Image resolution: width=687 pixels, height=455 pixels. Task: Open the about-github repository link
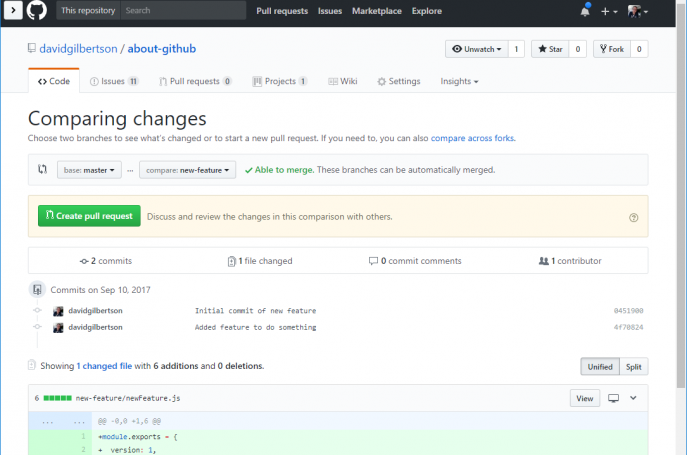(x=162, y=49)
